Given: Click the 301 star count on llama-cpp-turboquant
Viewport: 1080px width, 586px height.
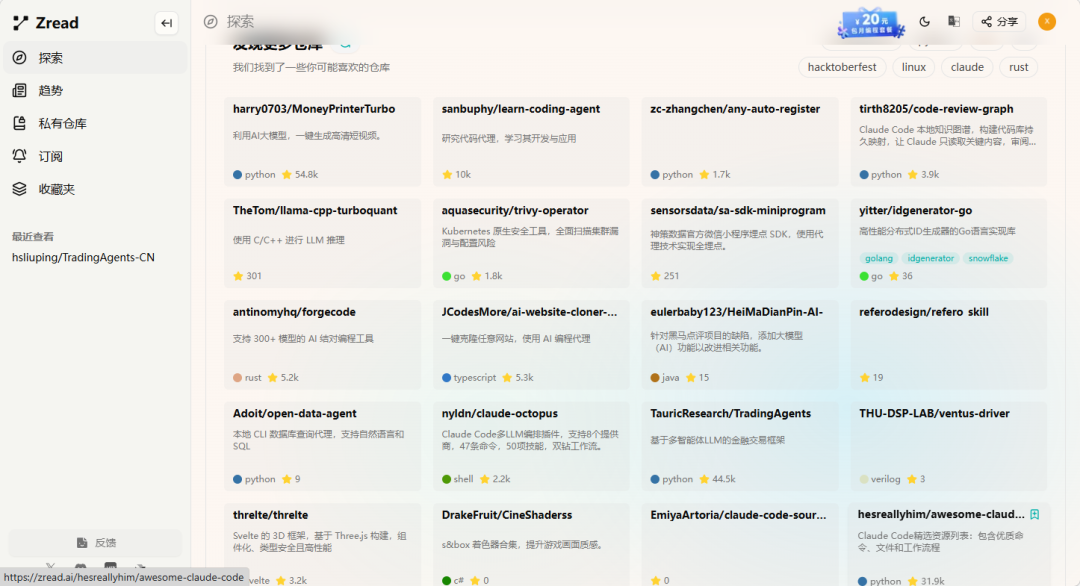Looking at the screenshot, I should (x=248, y=276).
